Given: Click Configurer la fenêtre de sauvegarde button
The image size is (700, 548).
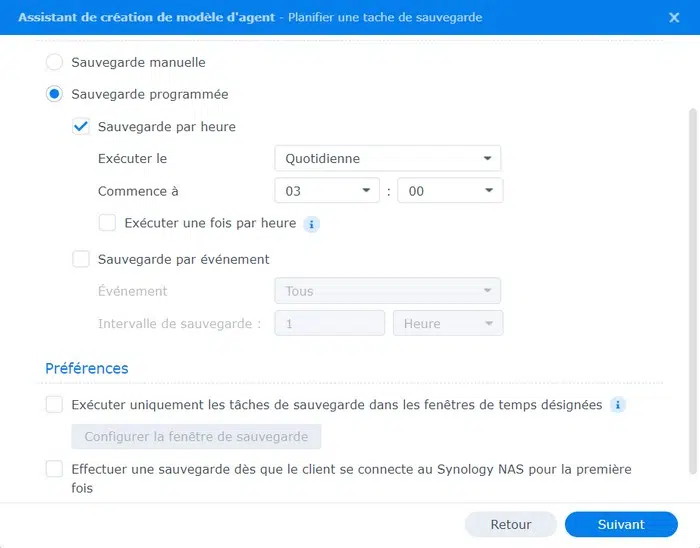Looking at the screenshot, I should [x=196, y=437].
